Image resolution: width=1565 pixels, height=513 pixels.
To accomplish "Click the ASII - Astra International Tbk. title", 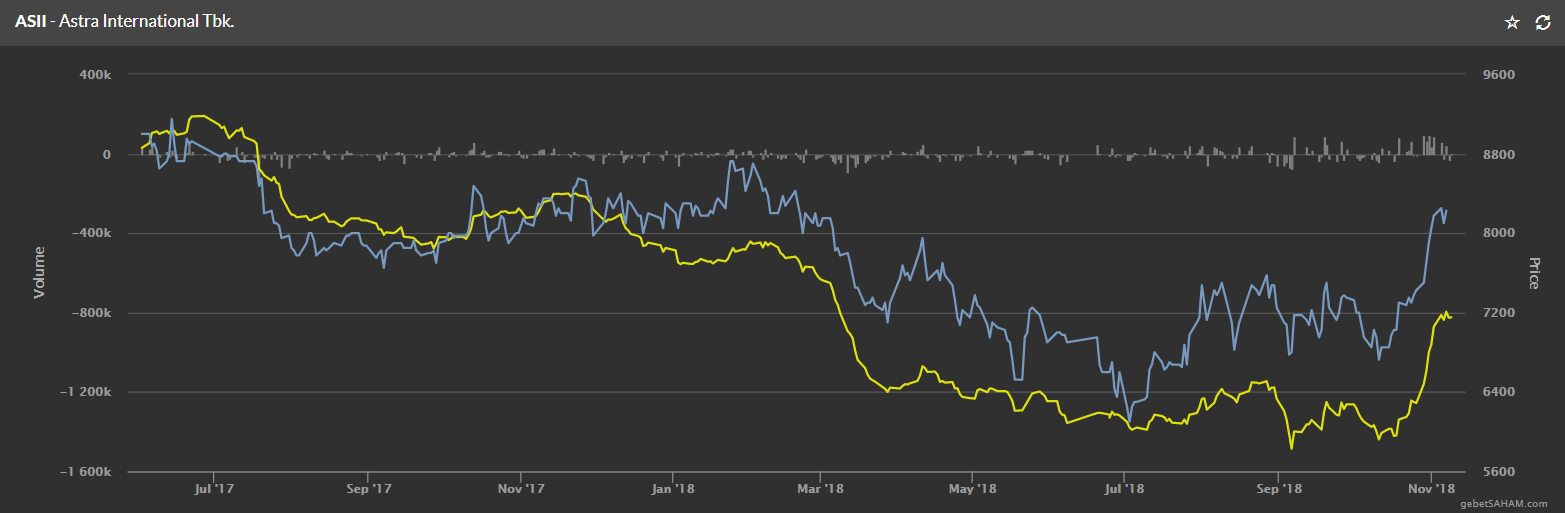I will click(125, 21).
